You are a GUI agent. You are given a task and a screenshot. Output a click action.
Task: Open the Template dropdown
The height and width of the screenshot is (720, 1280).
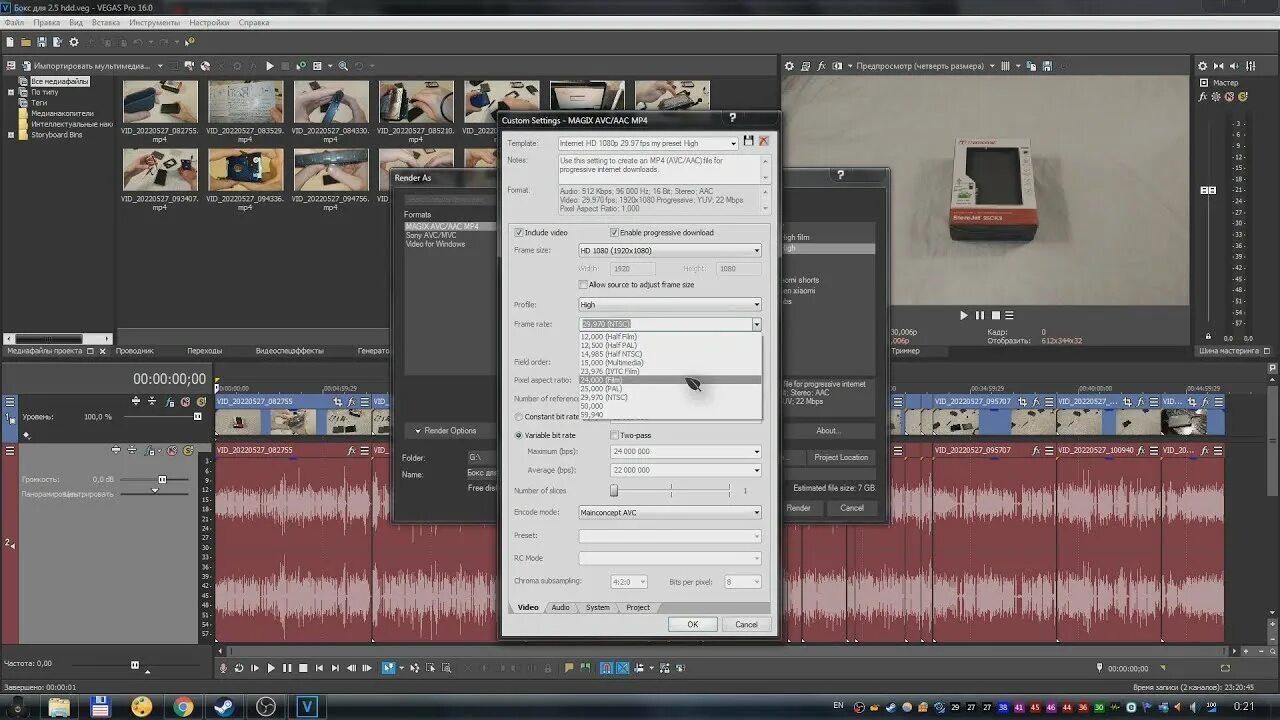click(x=733, y=144)
